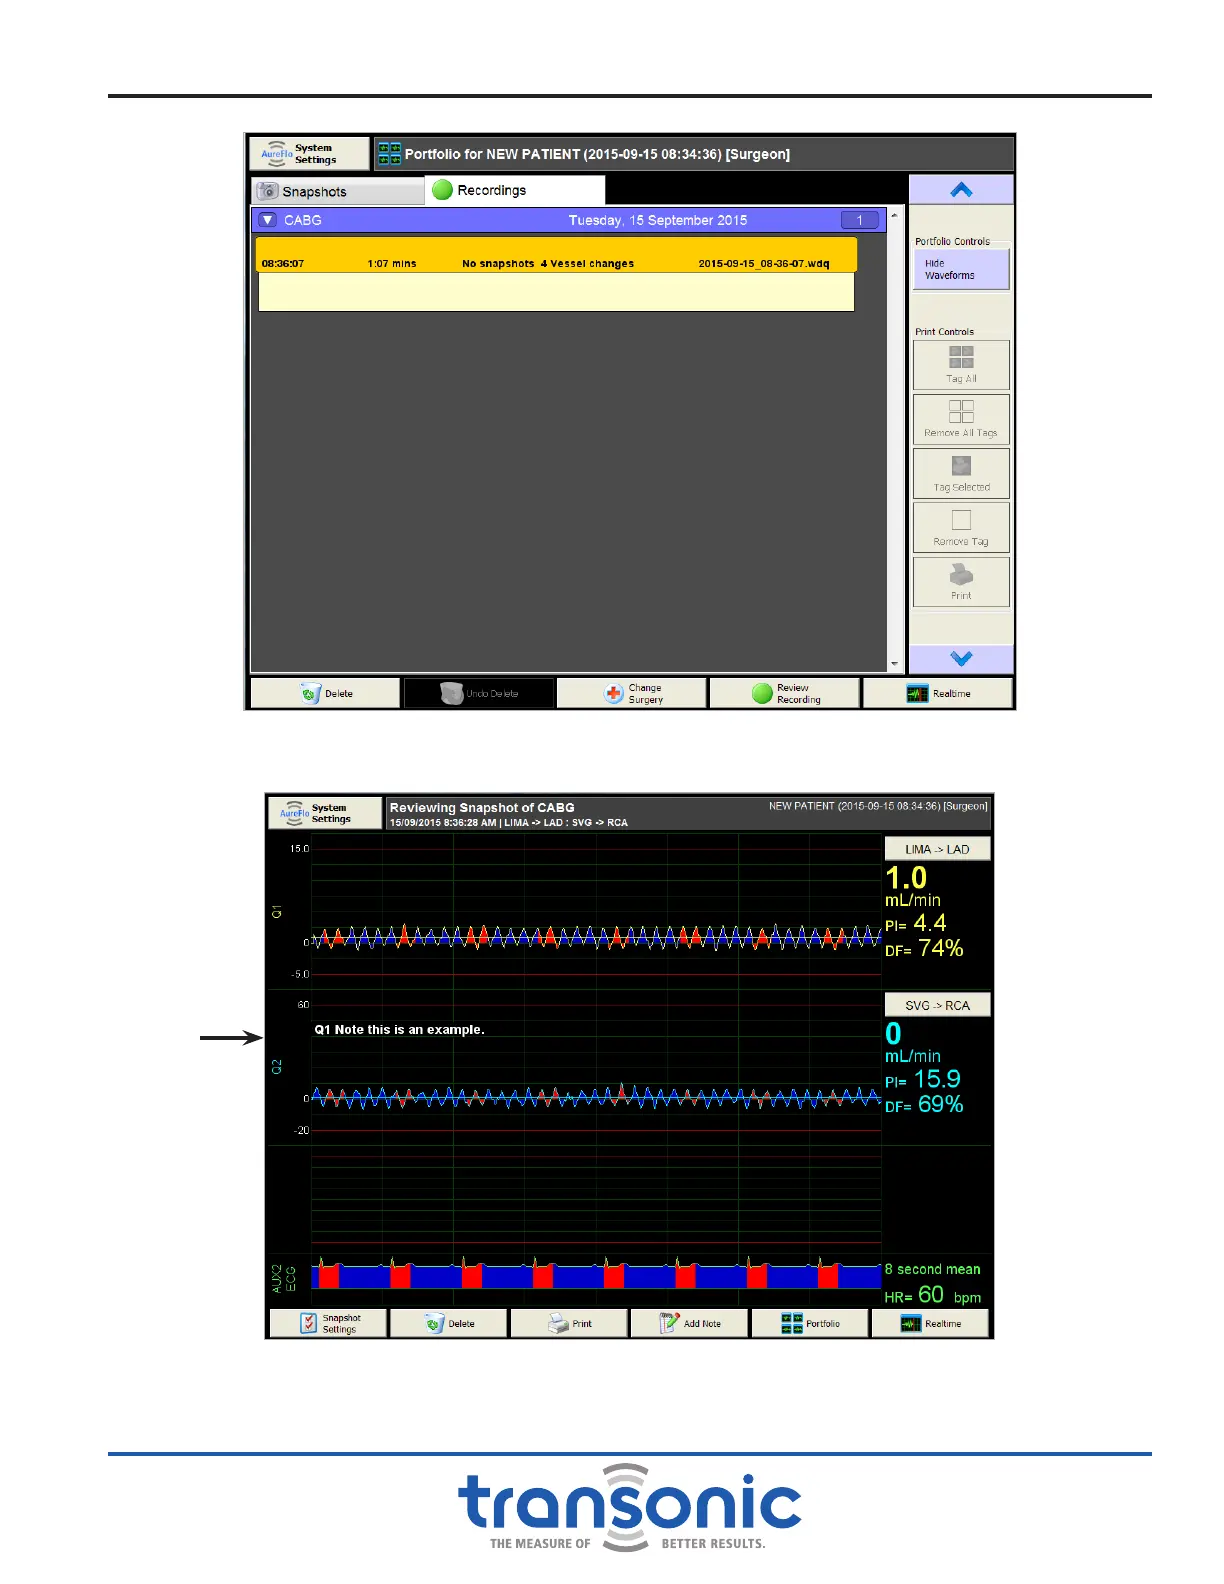Viewport: 1224px width, 1584px height.
Task: Open Portfolio from snapshot review
Action: 810,1323
